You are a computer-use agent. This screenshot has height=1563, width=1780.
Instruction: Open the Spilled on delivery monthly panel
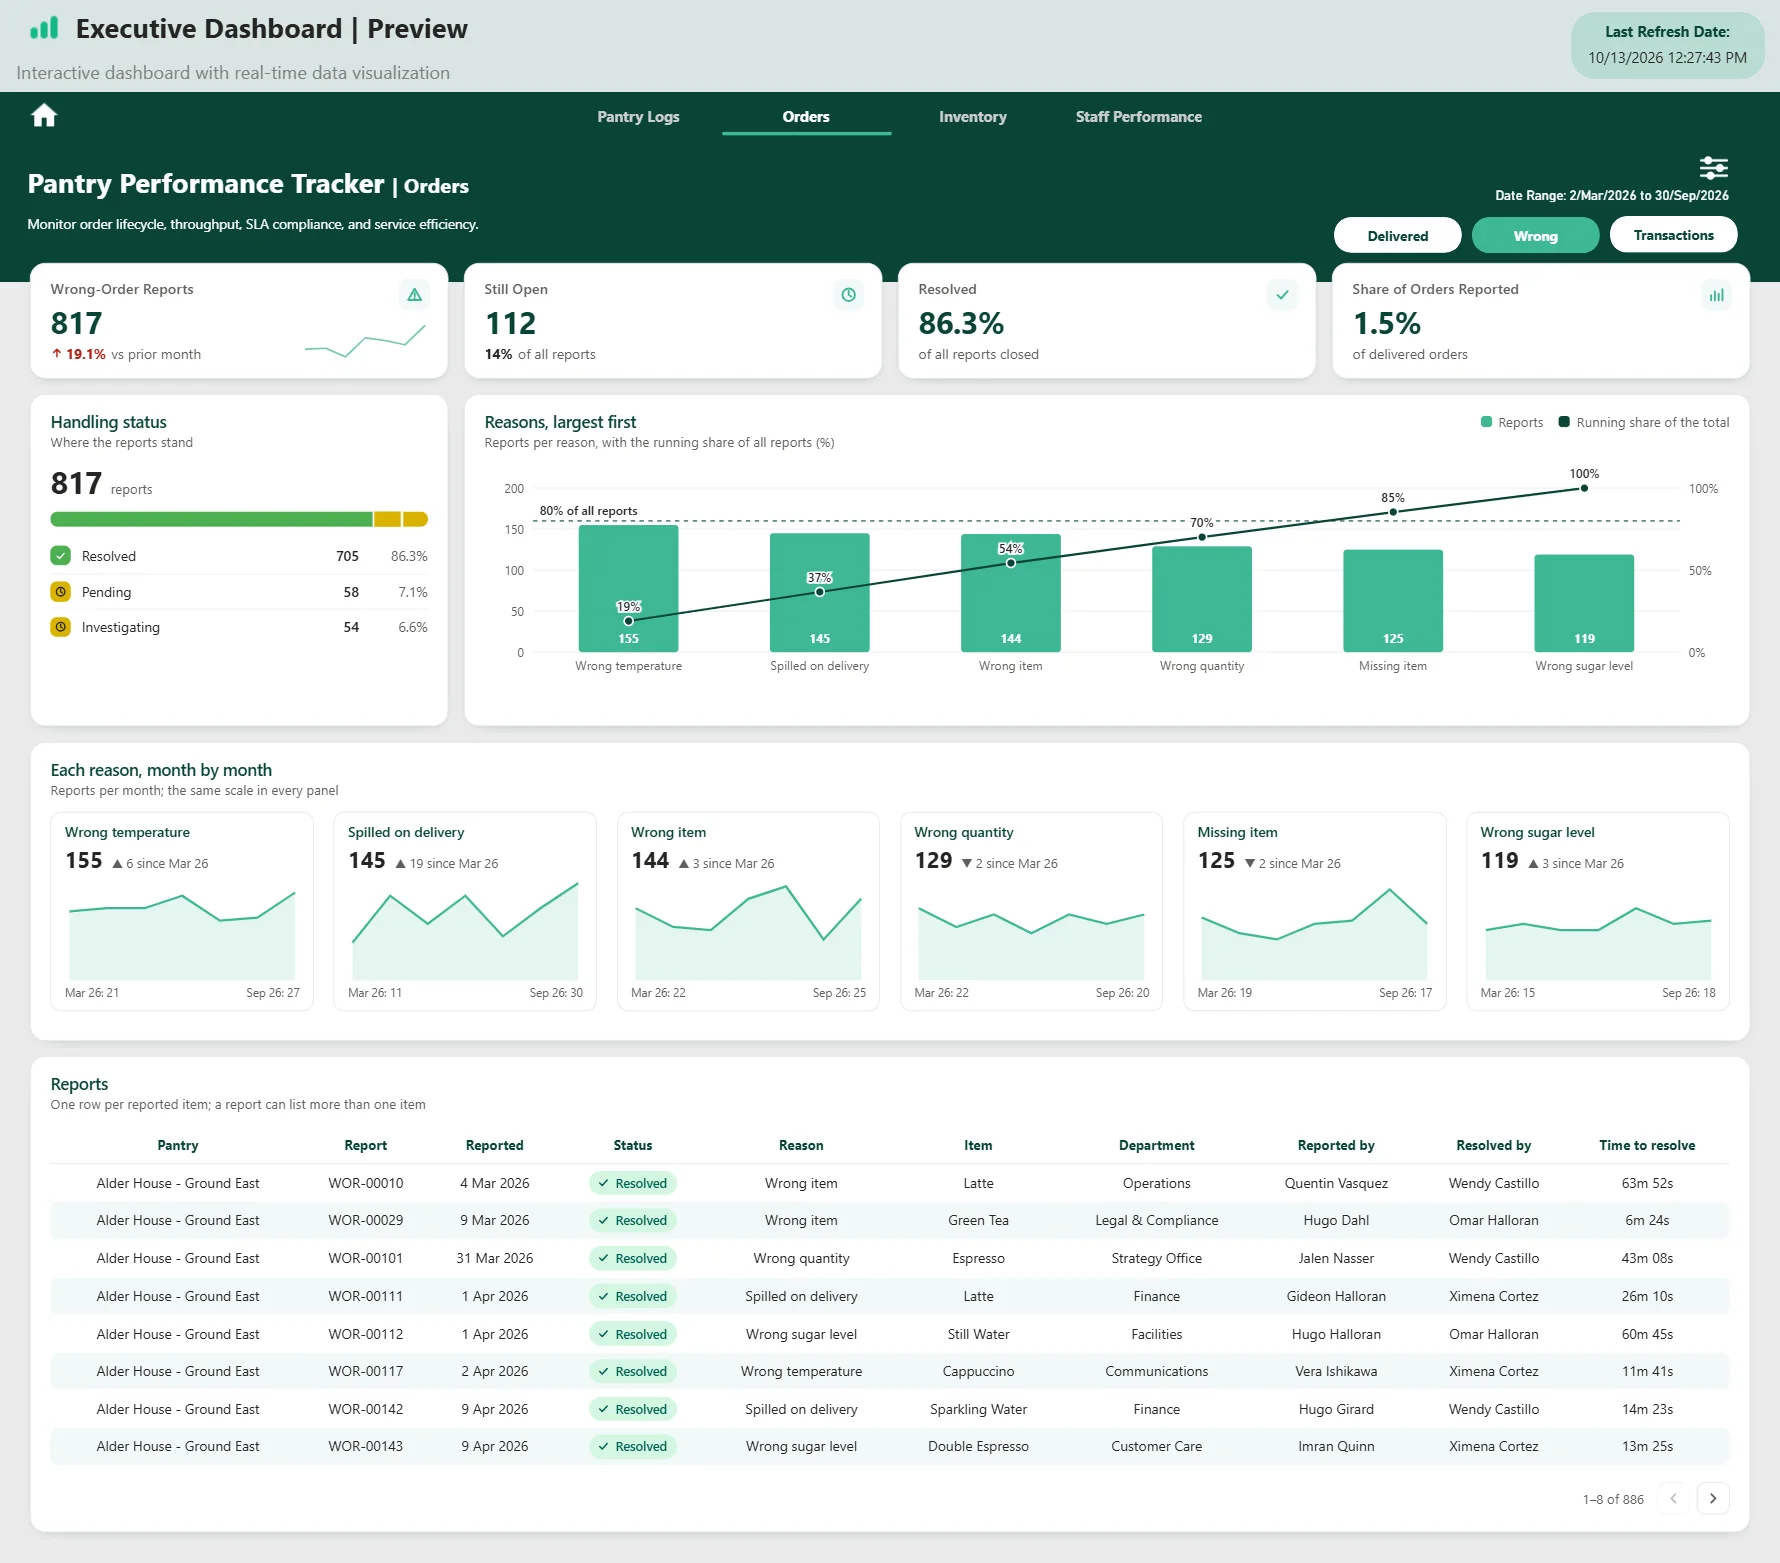(465, 911)
